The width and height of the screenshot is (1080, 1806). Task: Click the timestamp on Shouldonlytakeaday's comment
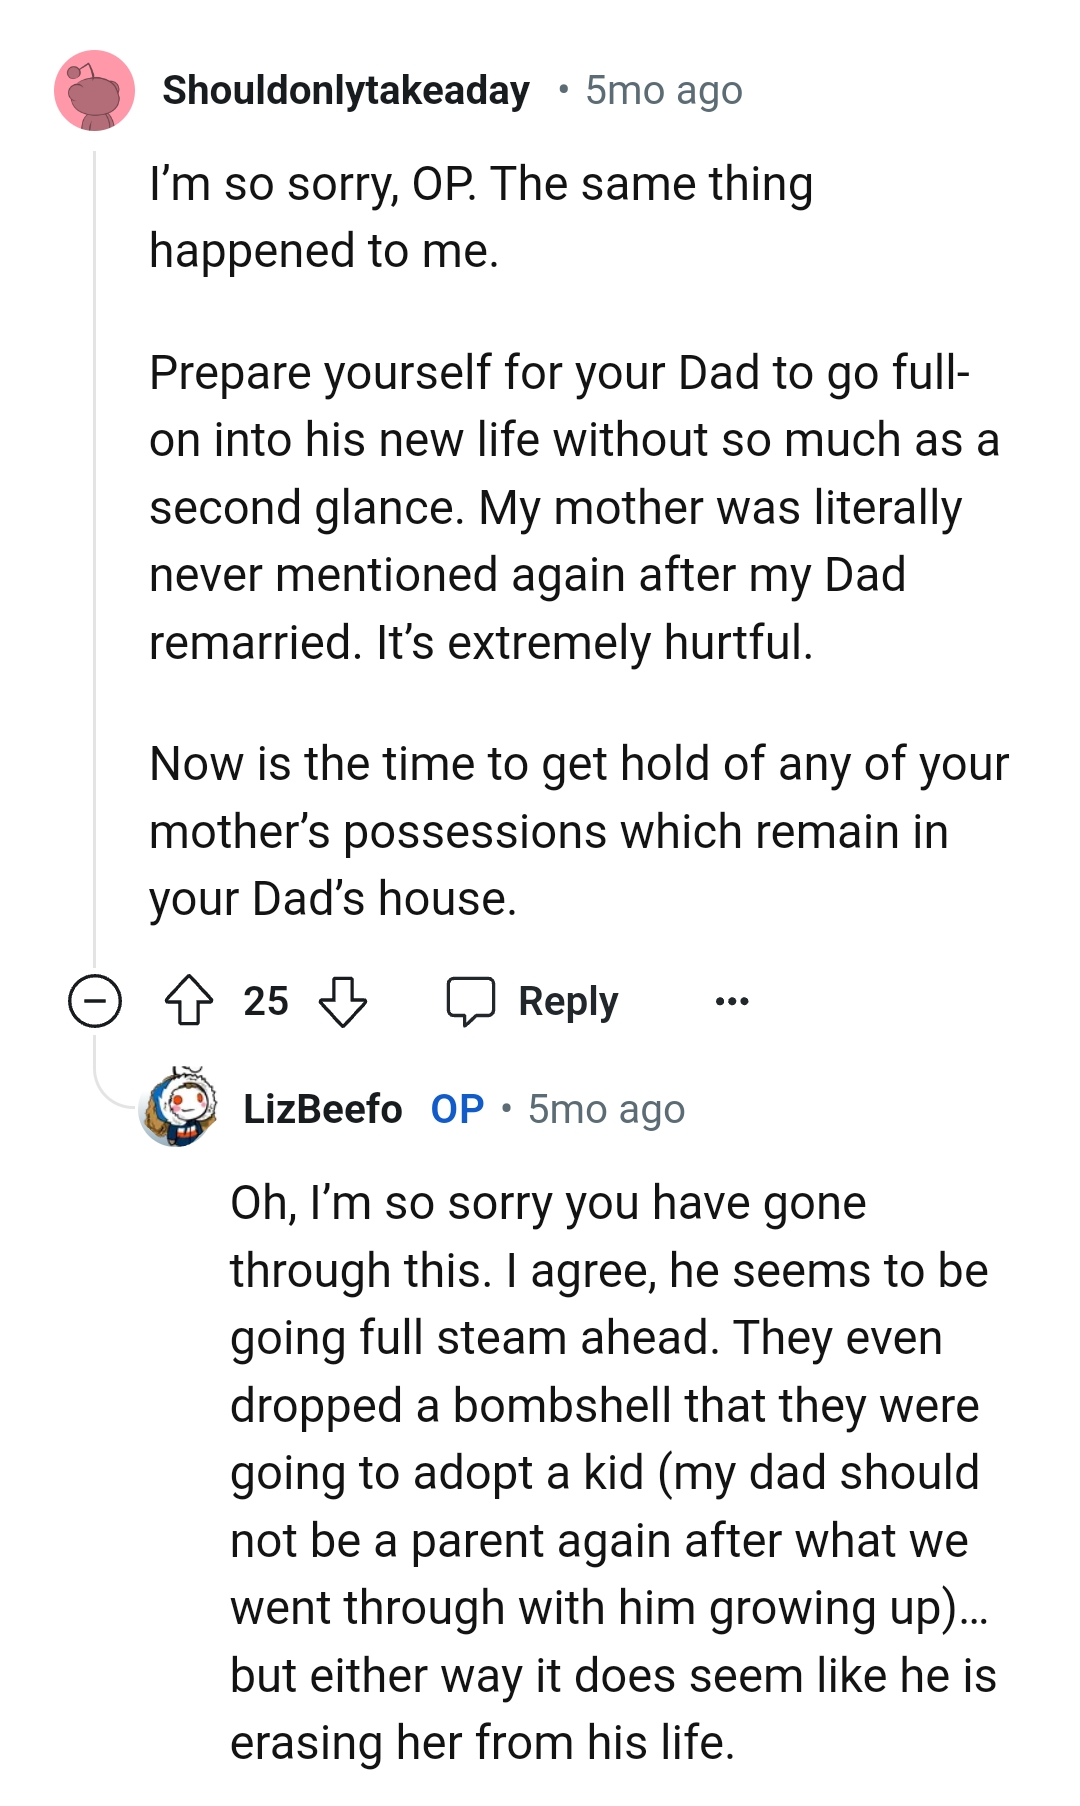[664, 91]
